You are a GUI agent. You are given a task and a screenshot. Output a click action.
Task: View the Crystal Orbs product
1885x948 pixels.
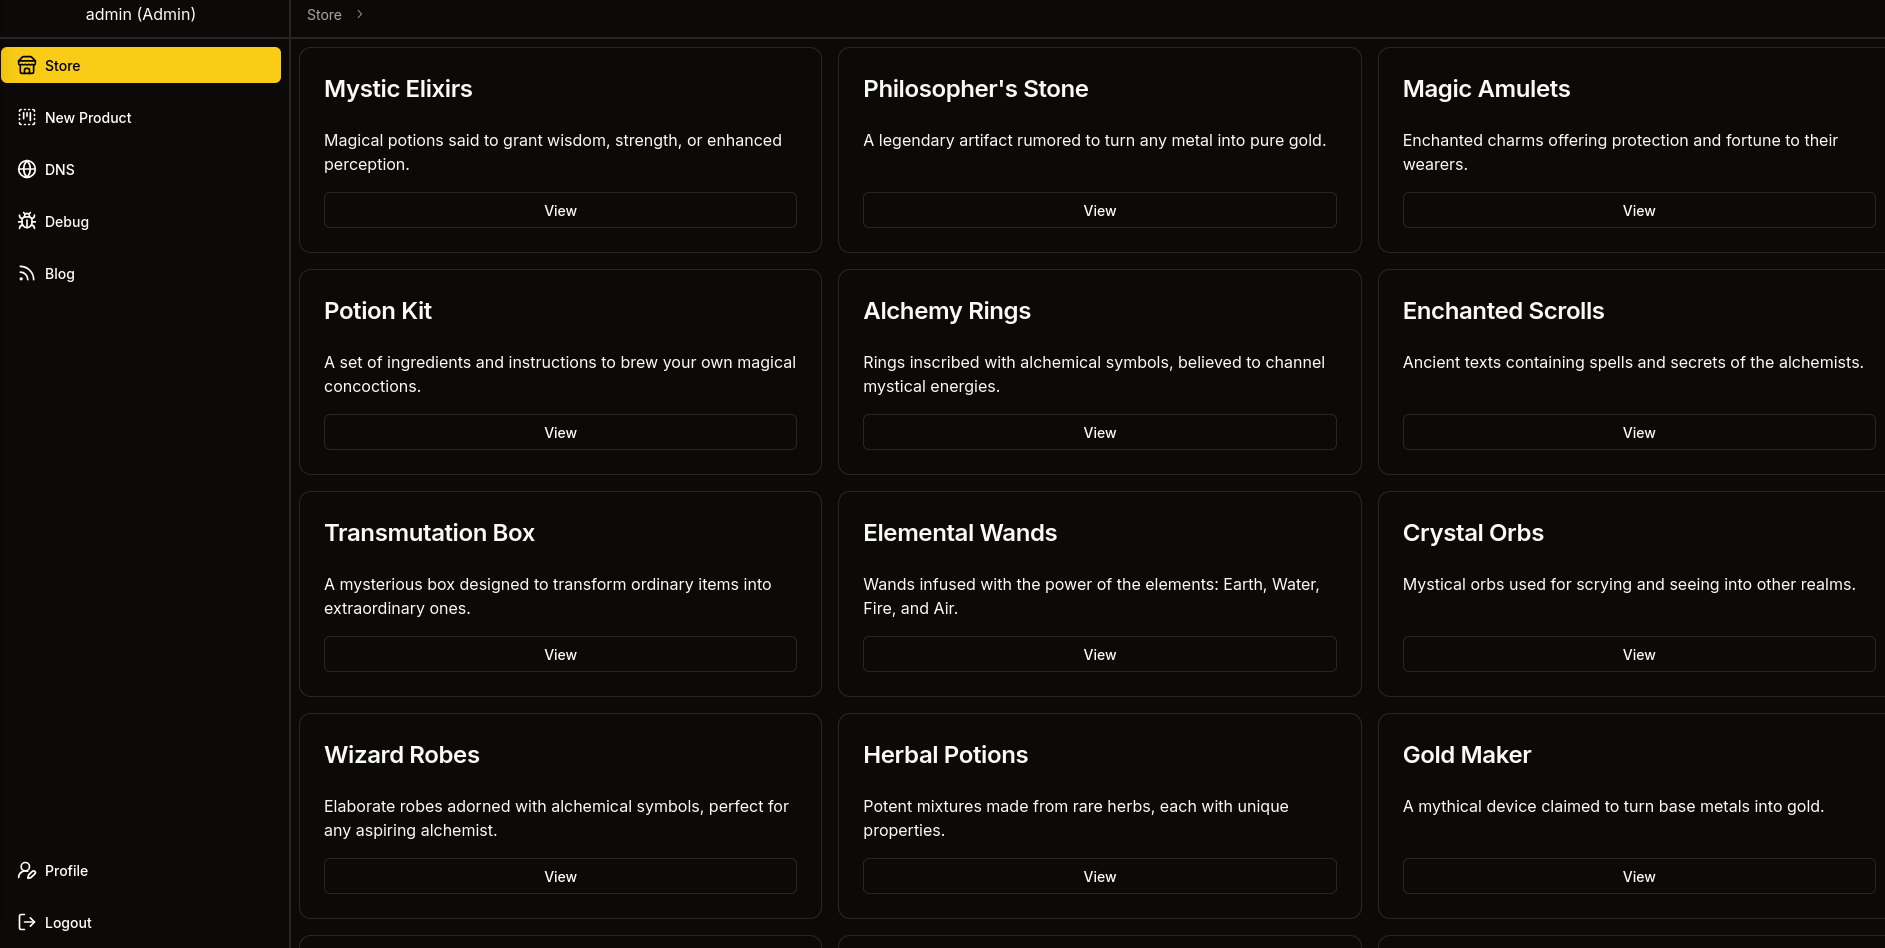[1638, 654]
